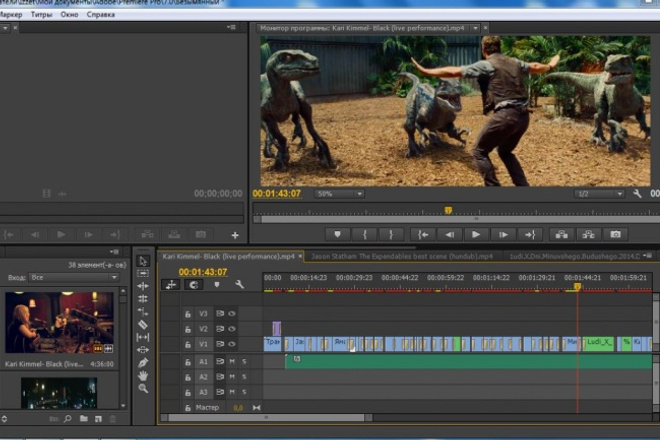Click the timeline horizontal zoom scrollbar
This screenshot has height=440, width=660.
click(267, 418)
